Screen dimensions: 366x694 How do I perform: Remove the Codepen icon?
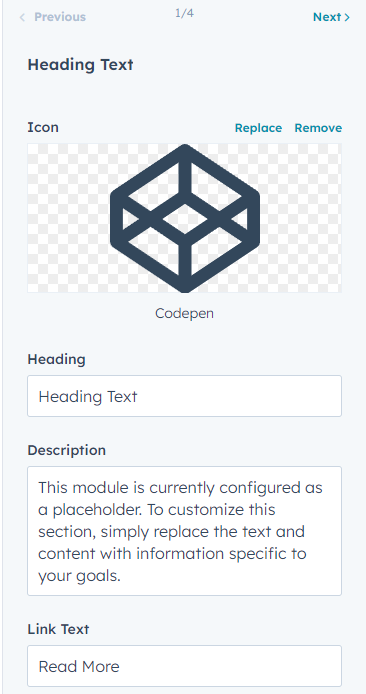point(318,128)
